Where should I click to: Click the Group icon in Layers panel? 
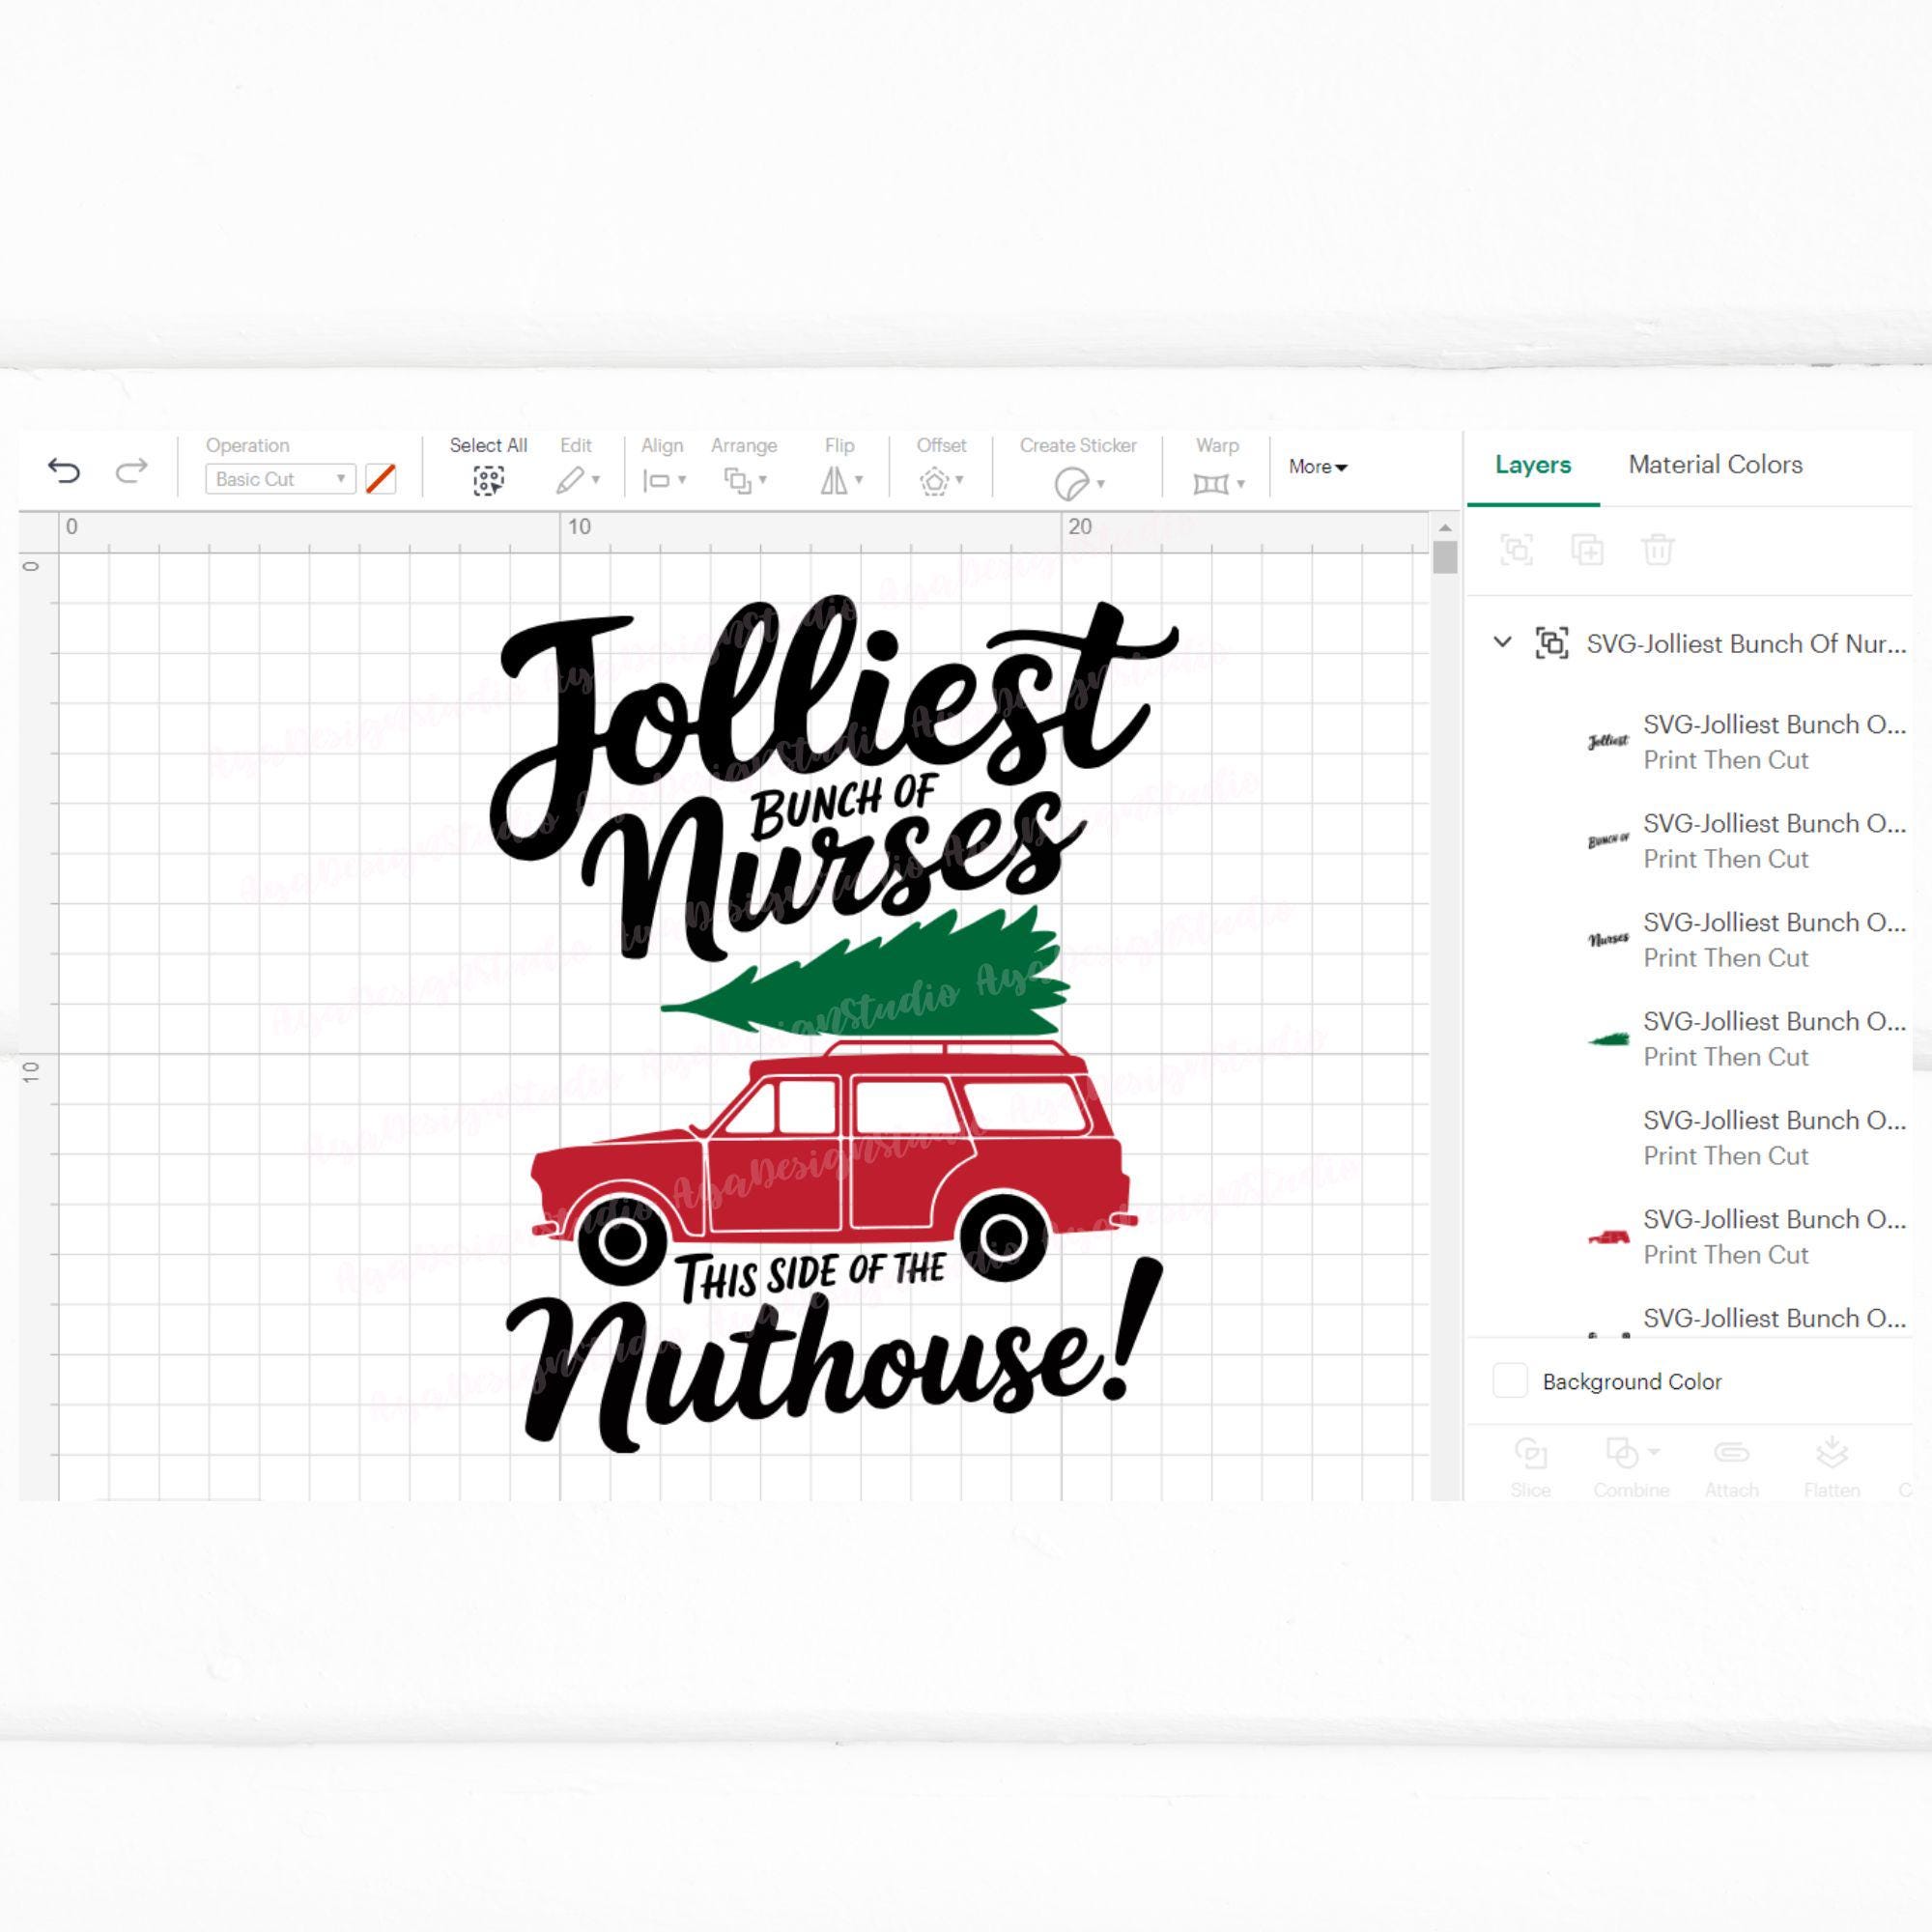tap(1517, 549)
